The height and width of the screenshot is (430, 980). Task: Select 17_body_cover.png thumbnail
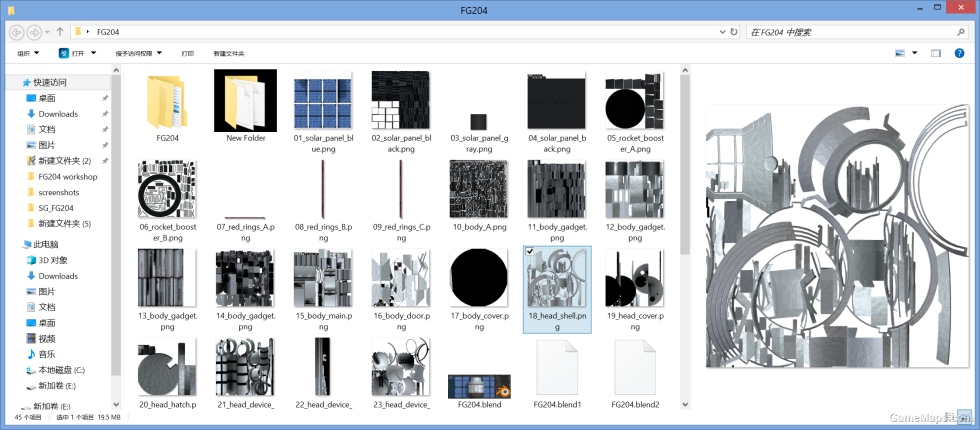click(x=479, y=278)
